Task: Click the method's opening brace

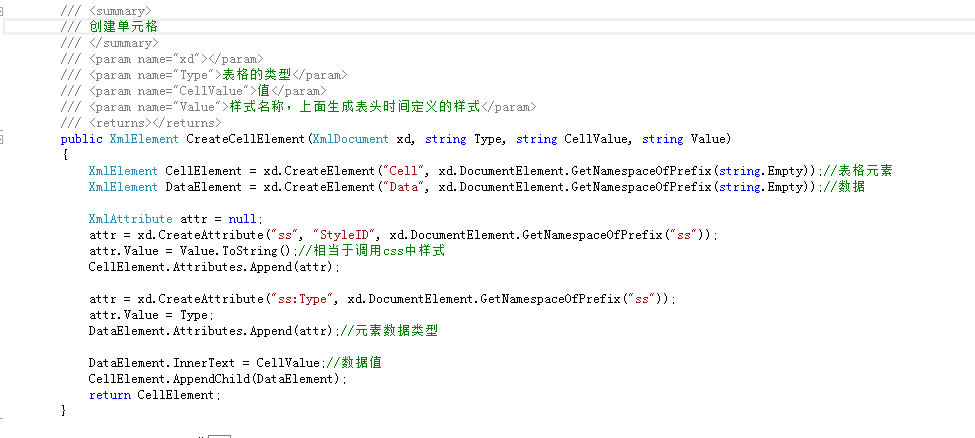Action: [64, 155]
